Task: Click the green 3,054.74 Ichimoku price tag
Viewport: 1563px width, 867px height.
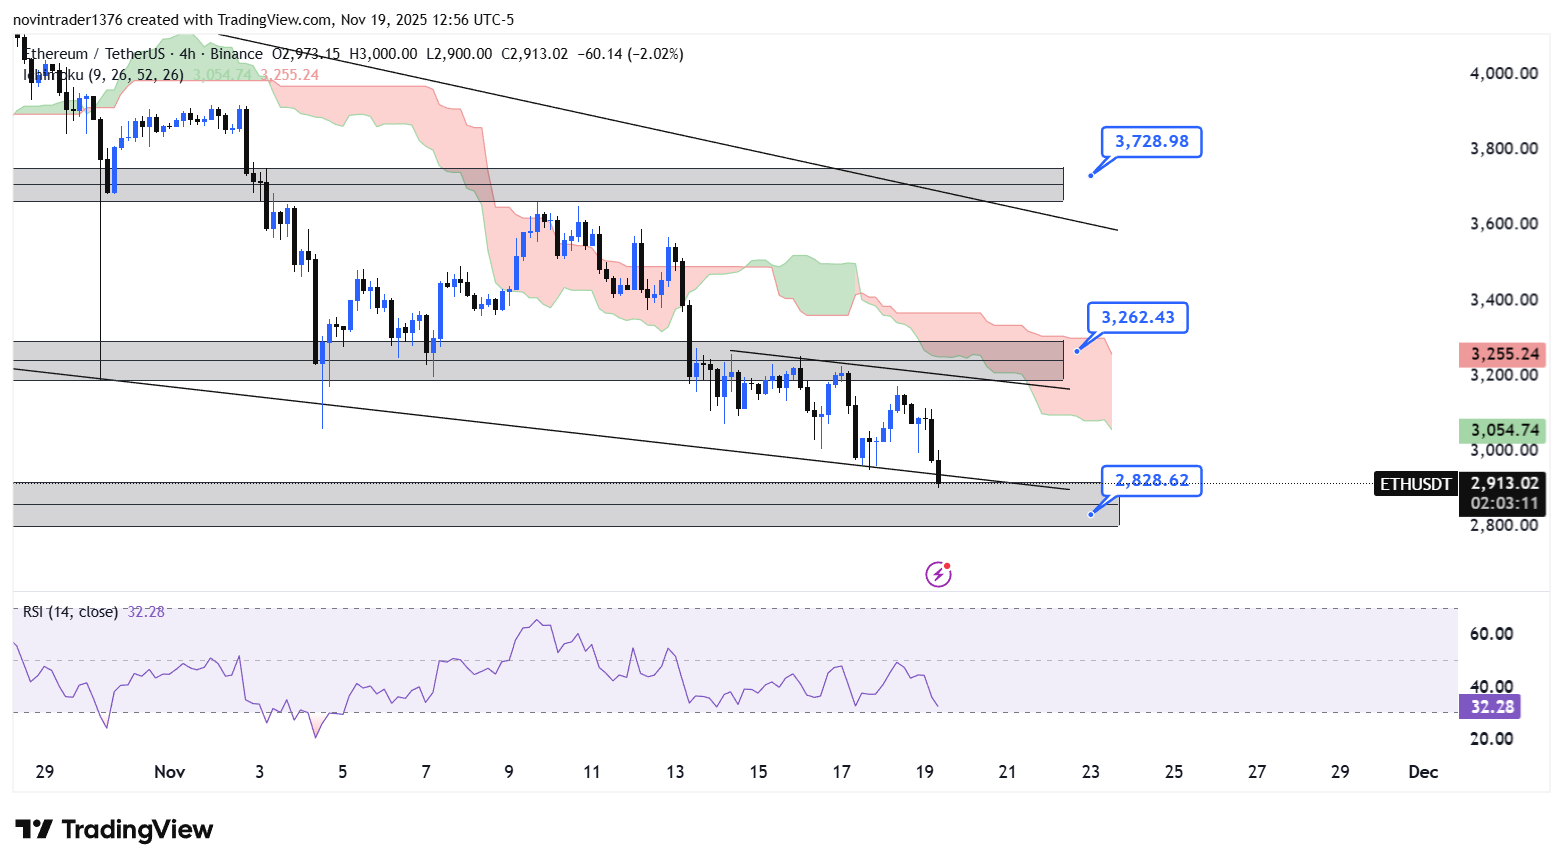Action: point(1502,431)
